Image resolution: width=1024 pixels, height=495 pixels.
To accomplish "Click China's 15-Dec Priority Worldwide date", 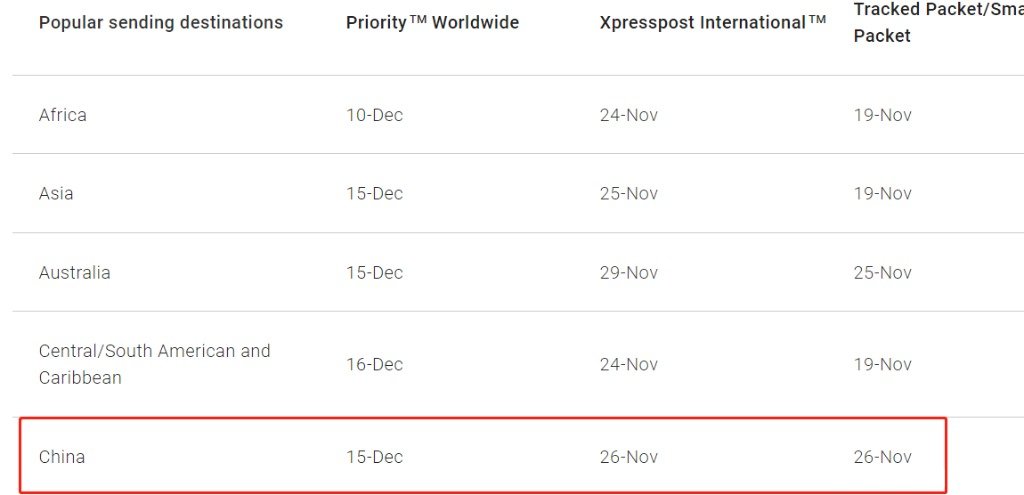I will click(375, 456).
